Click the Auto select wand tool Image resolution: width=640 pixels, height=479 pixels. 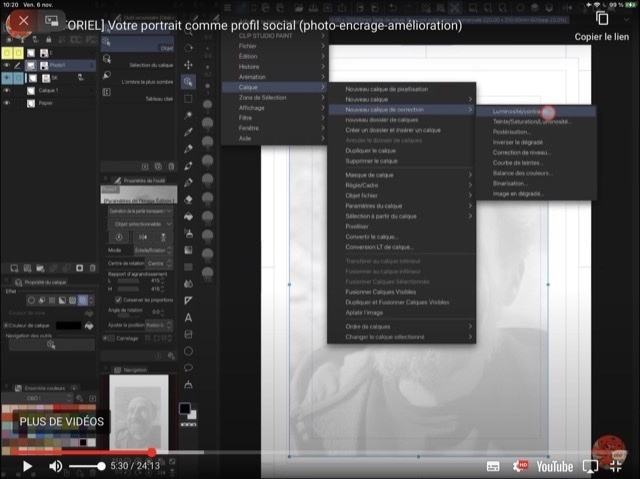188,114
